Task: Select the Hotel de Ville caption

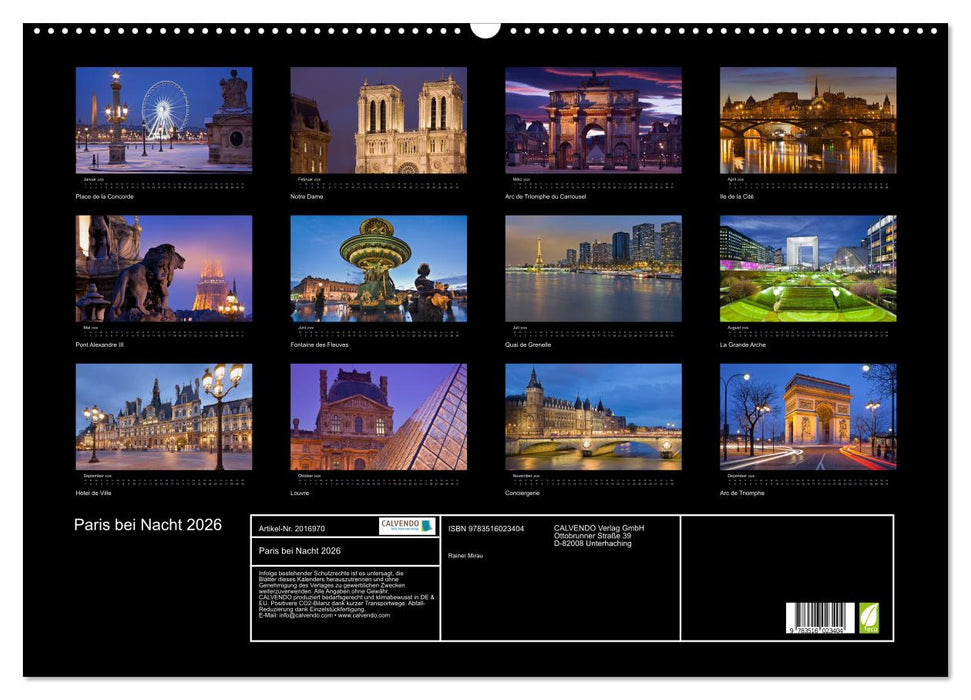Action: (x=95, y=492)
